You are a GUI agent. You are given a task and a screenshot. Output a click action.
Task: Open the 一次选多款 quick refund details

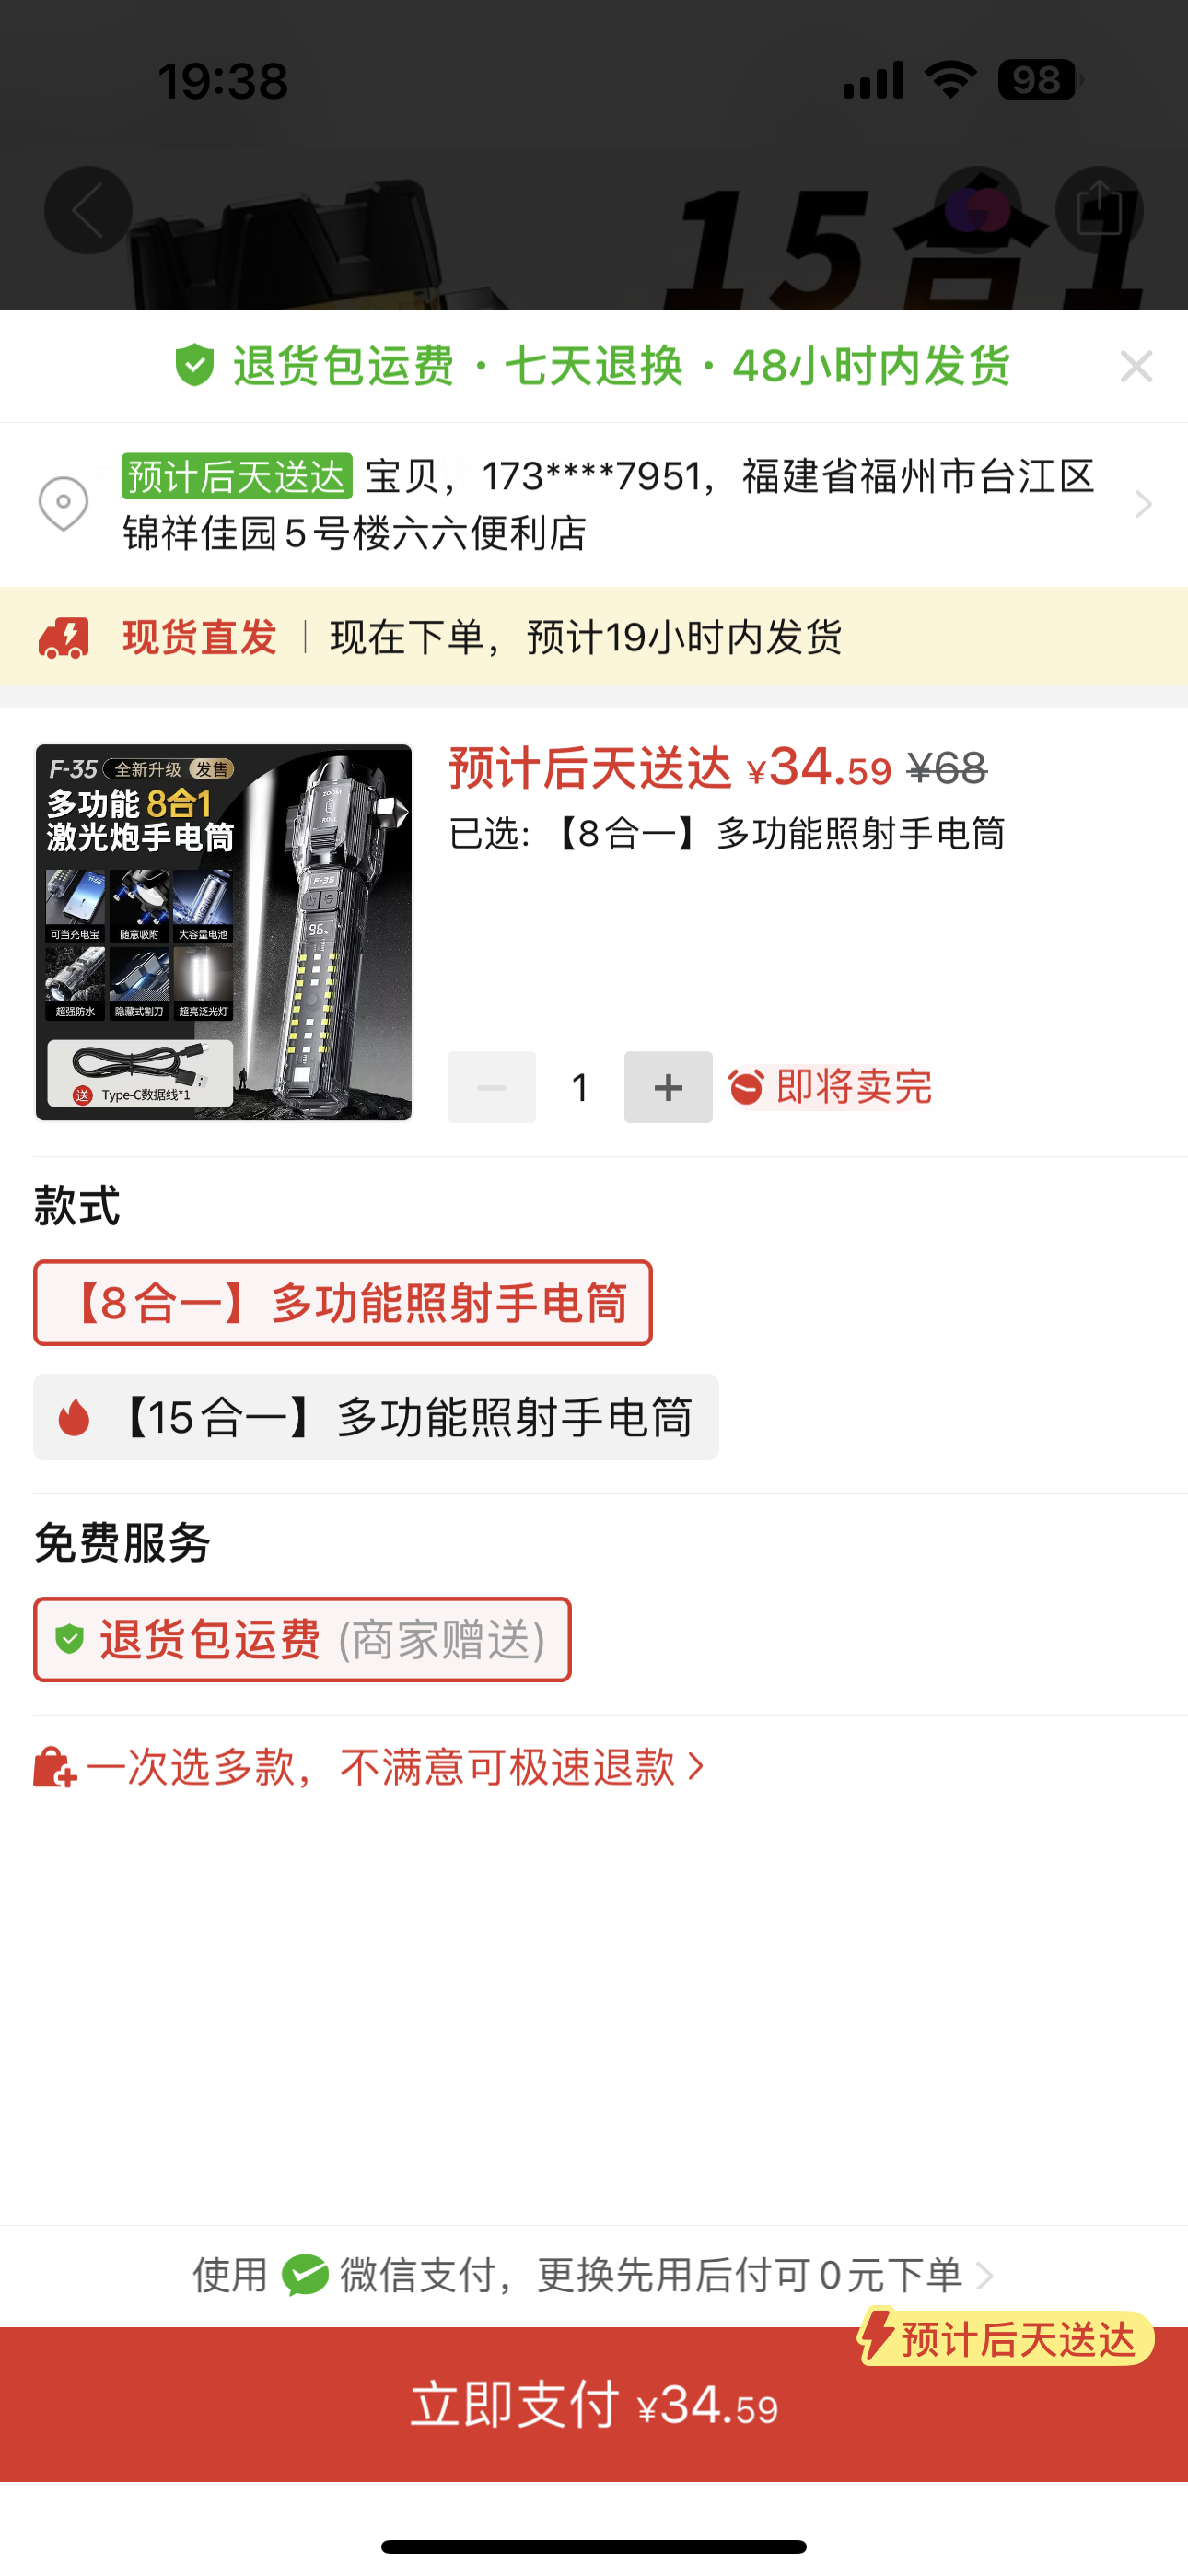coord(369,1767)
